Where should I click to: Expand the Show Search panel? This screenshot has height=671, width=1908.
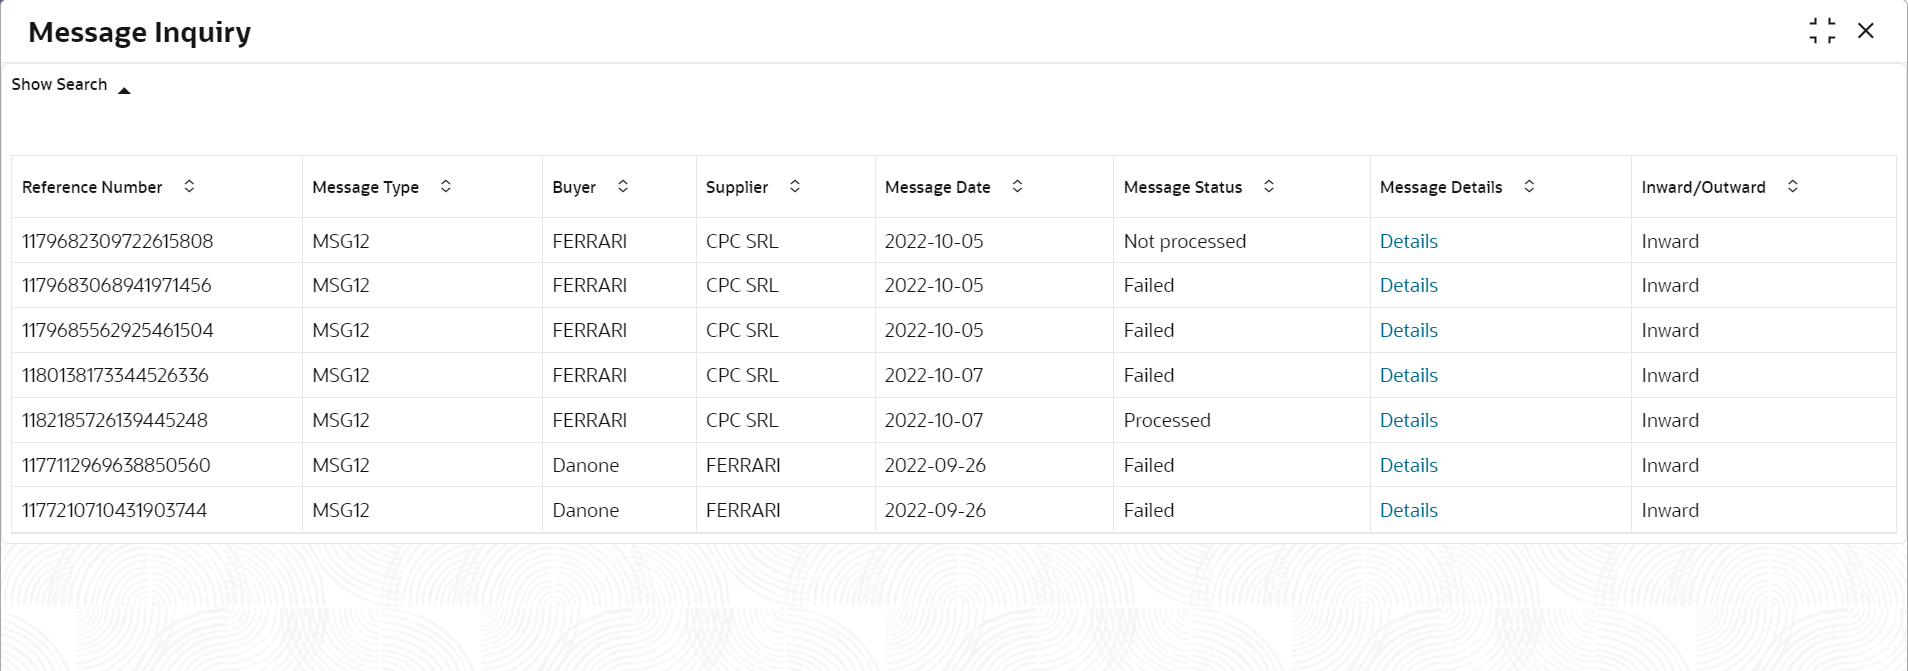(x=71, y=85)
